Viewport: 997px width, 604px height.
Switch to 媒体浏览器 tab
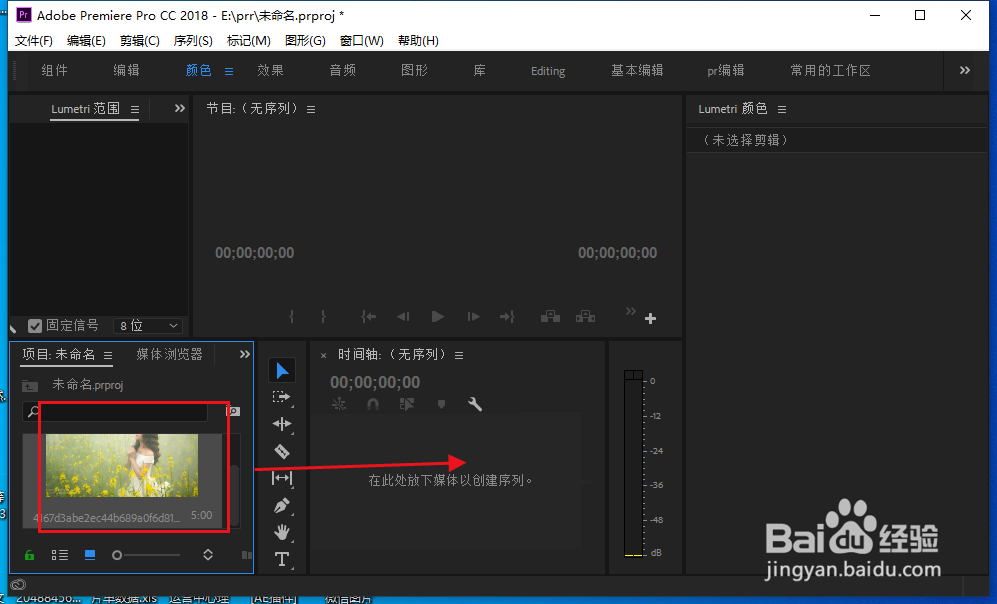coord(169,354)
